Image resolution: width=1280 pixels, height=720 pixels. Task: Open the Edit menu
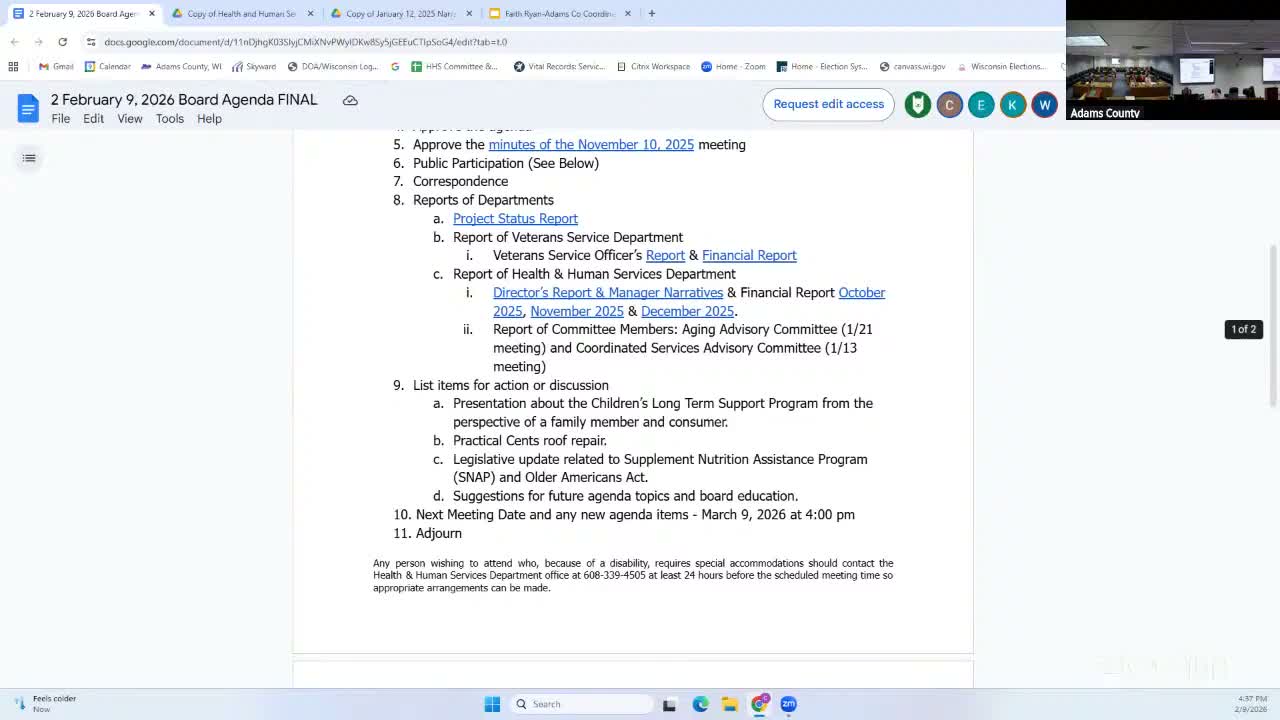[x=93, y=119]
